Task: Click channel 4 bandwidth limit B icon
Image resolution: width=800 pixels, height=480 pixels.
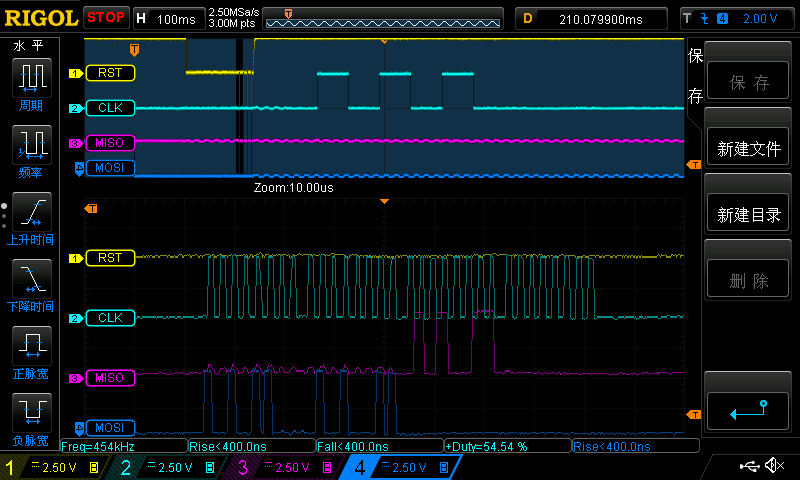Action: [x=444, y=467]
